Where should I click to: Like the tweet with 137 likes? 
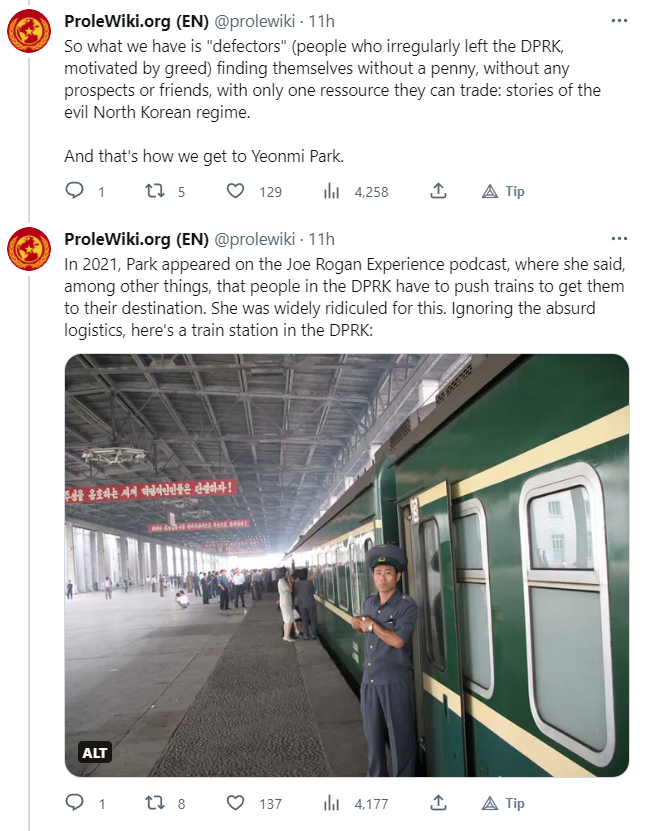click(236, 803)
